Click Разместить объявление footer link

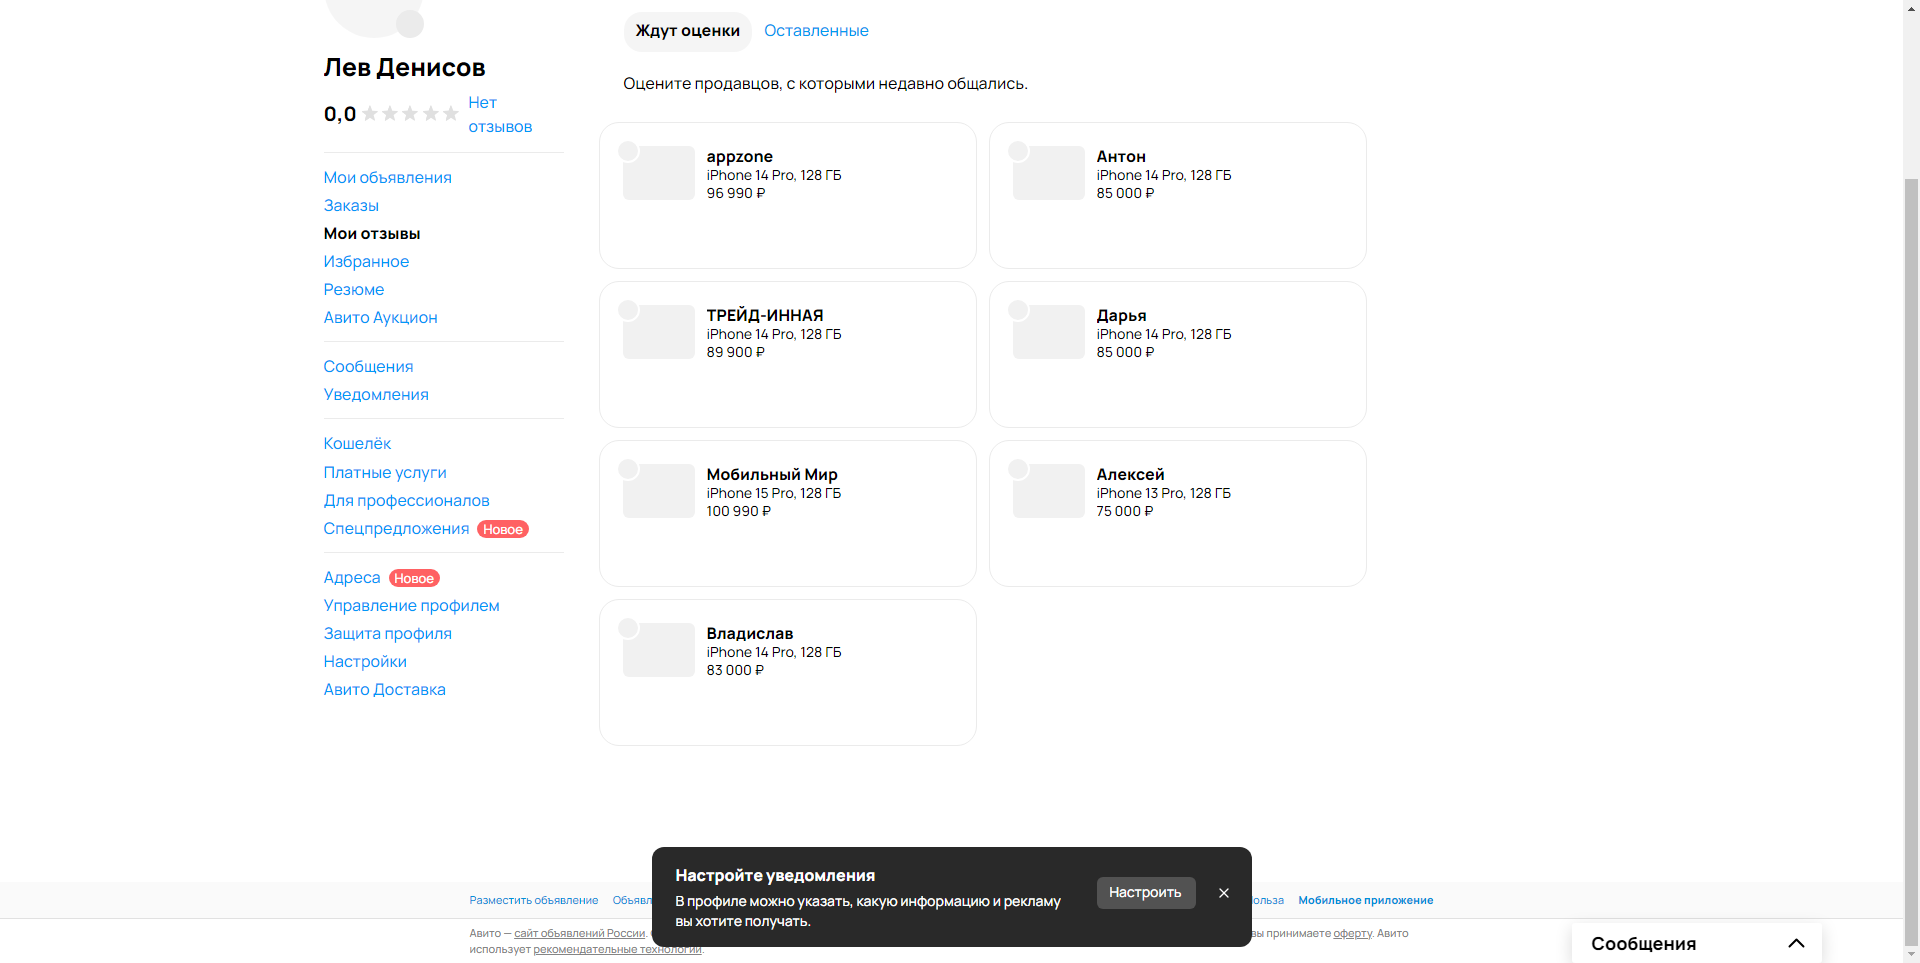tap(534, 900)
